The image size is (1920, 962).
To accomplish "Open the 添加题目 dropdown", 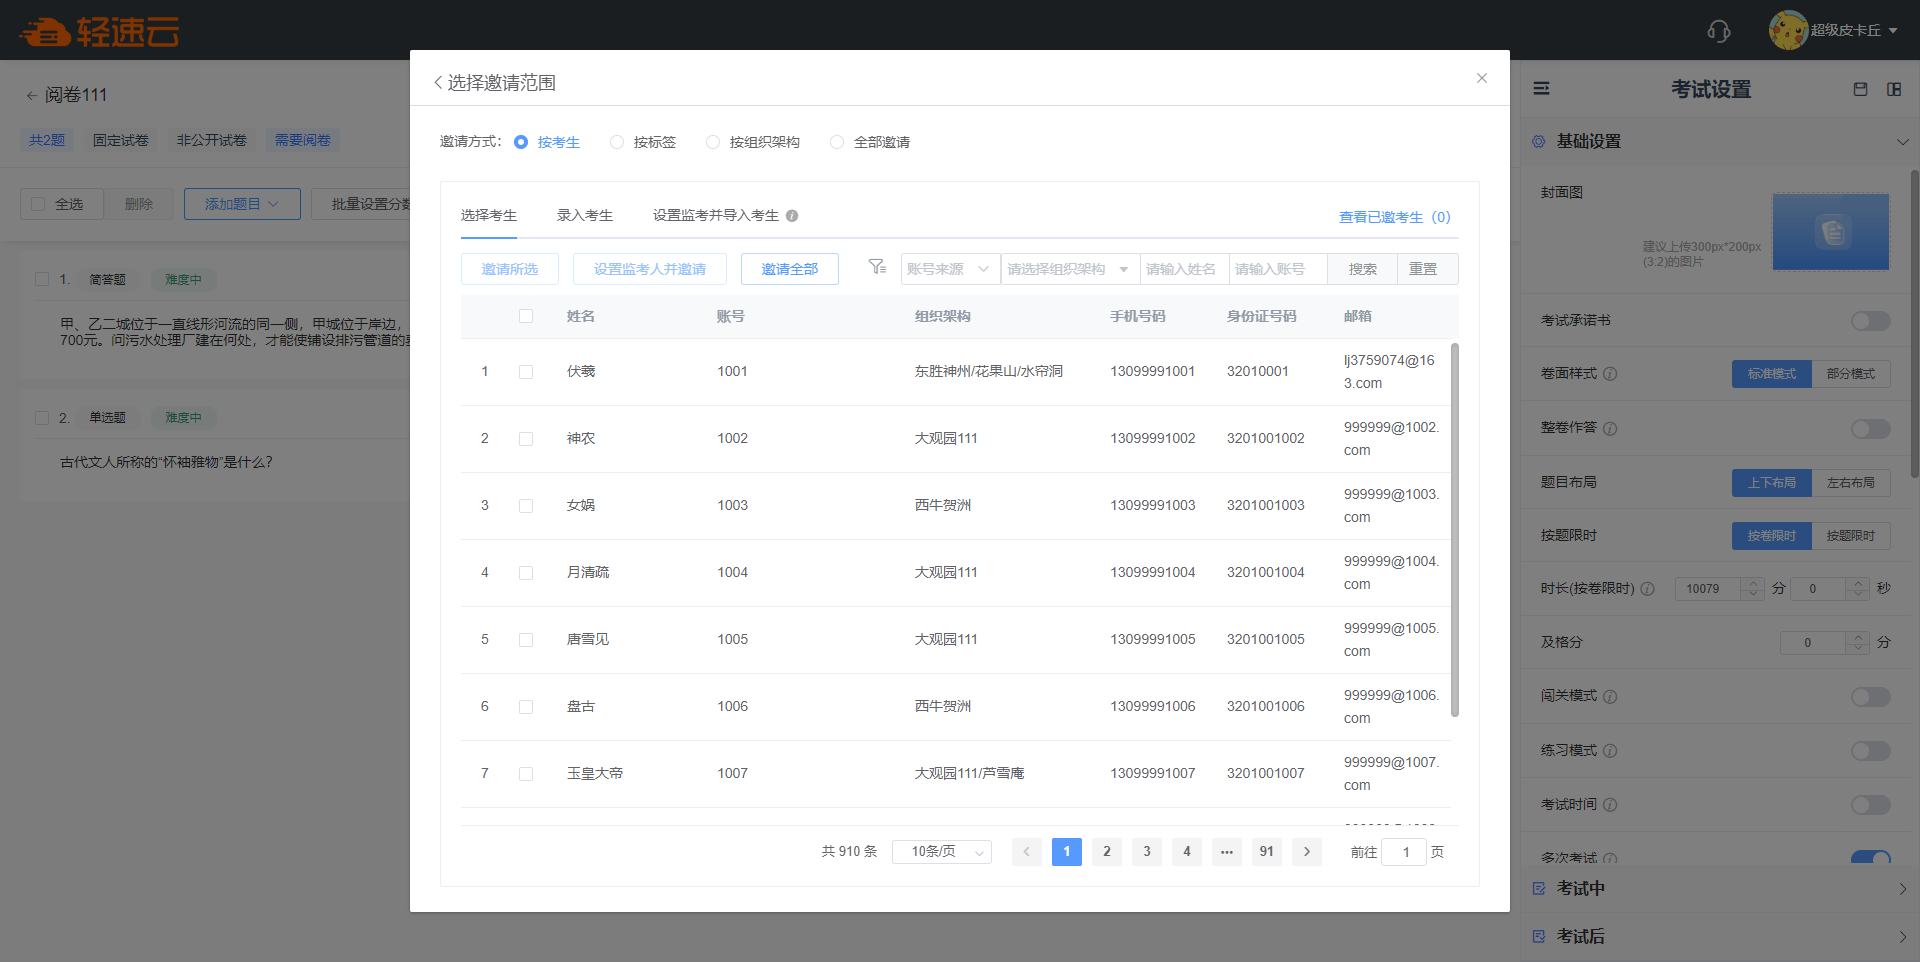I will click(242, 204).
